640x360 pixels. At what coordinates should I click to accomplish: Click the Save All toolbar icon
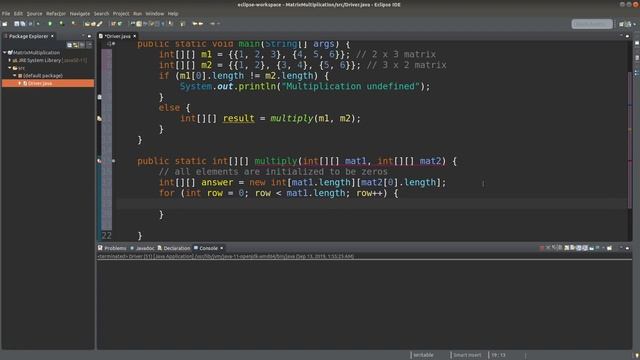click(x=23, y=24)
